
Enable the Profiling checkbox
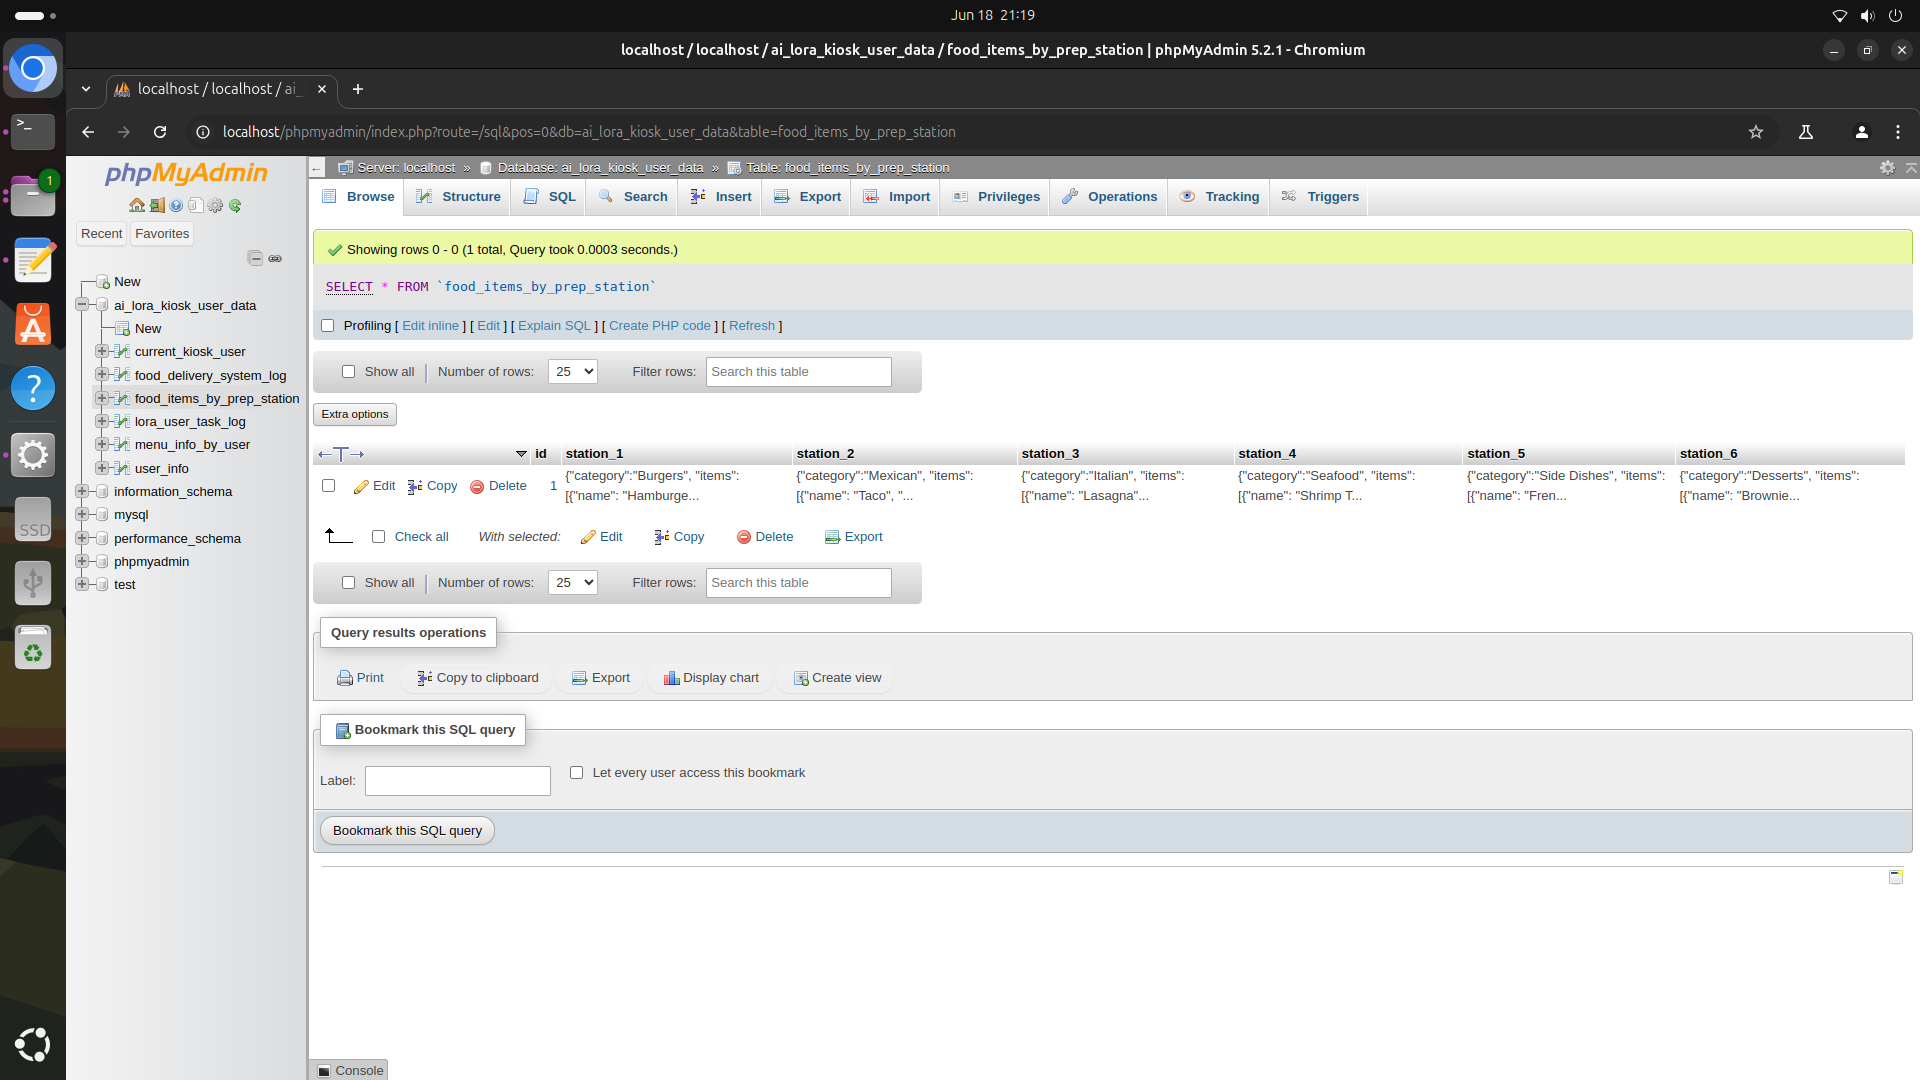click(x=327, y=326)
